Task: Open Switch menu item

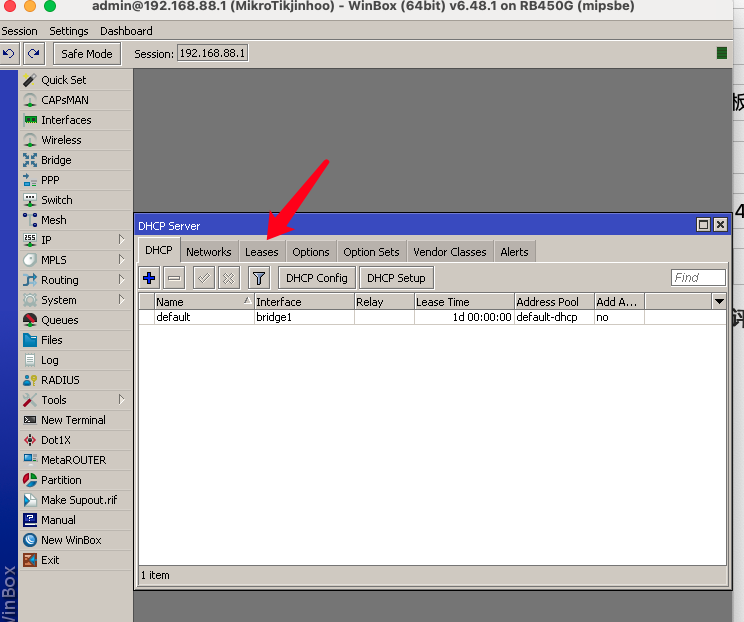Action: coord(75,200)
